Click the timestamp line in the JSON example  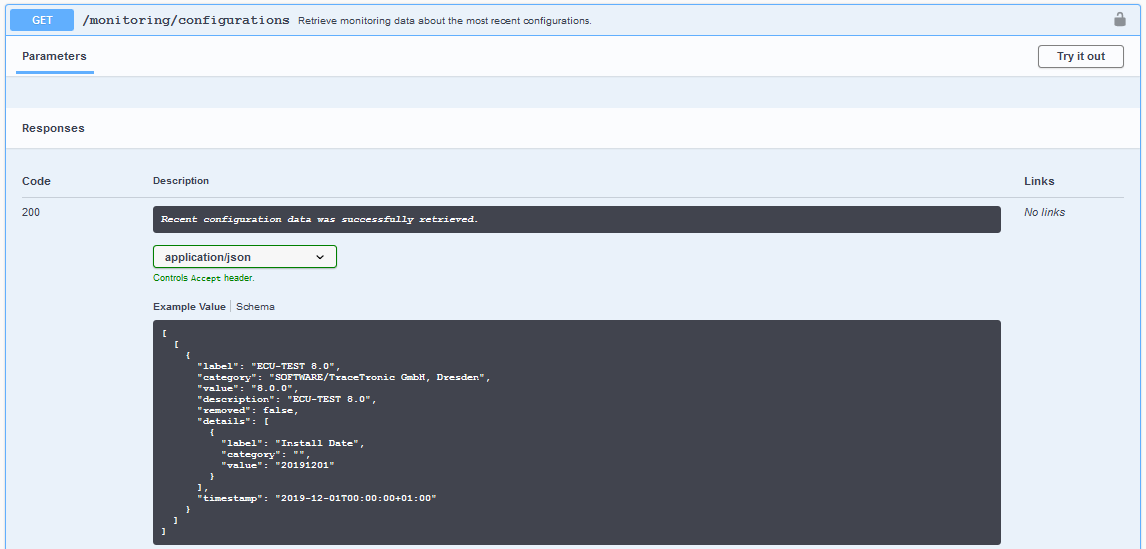point(317,498)
